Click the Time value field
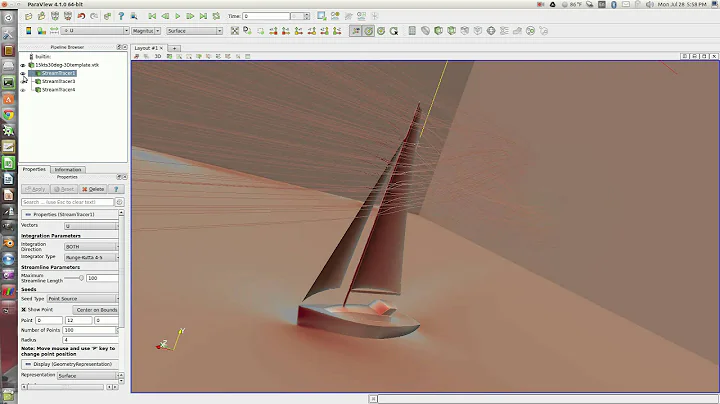 (266, 16)
